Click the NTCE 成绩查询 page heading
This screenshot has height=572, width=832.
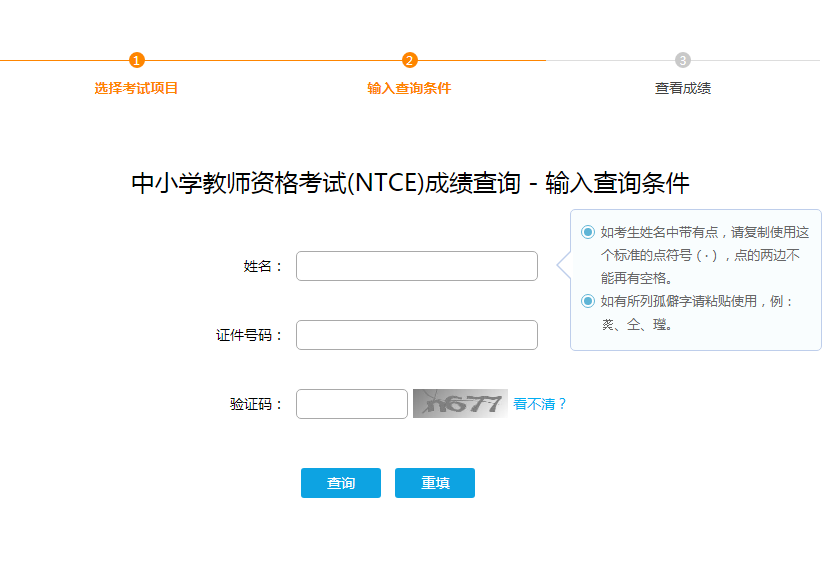pos(410,183)
